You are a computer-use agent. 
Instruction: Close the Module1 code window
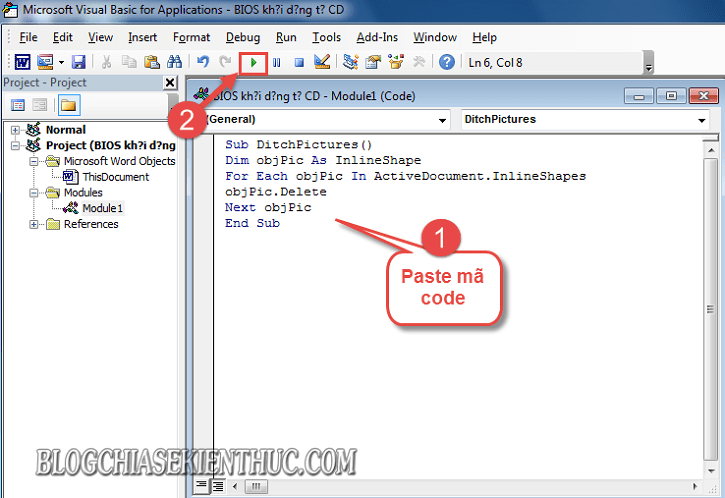pyautogui.click(x=703, y=96)
